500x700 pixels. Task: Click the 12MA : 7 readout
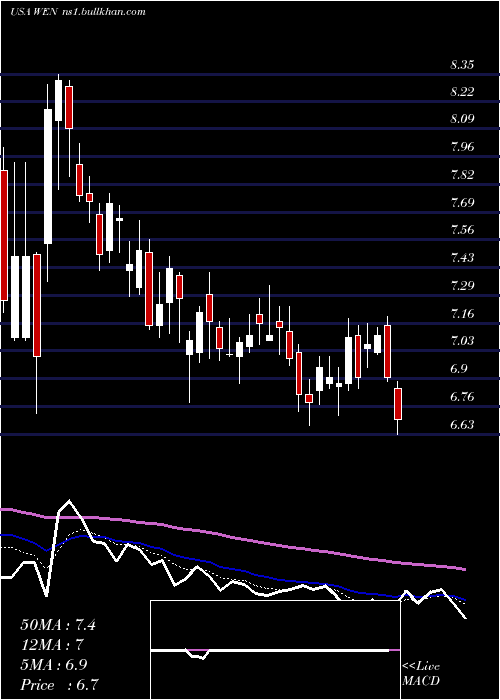[52, 645]
